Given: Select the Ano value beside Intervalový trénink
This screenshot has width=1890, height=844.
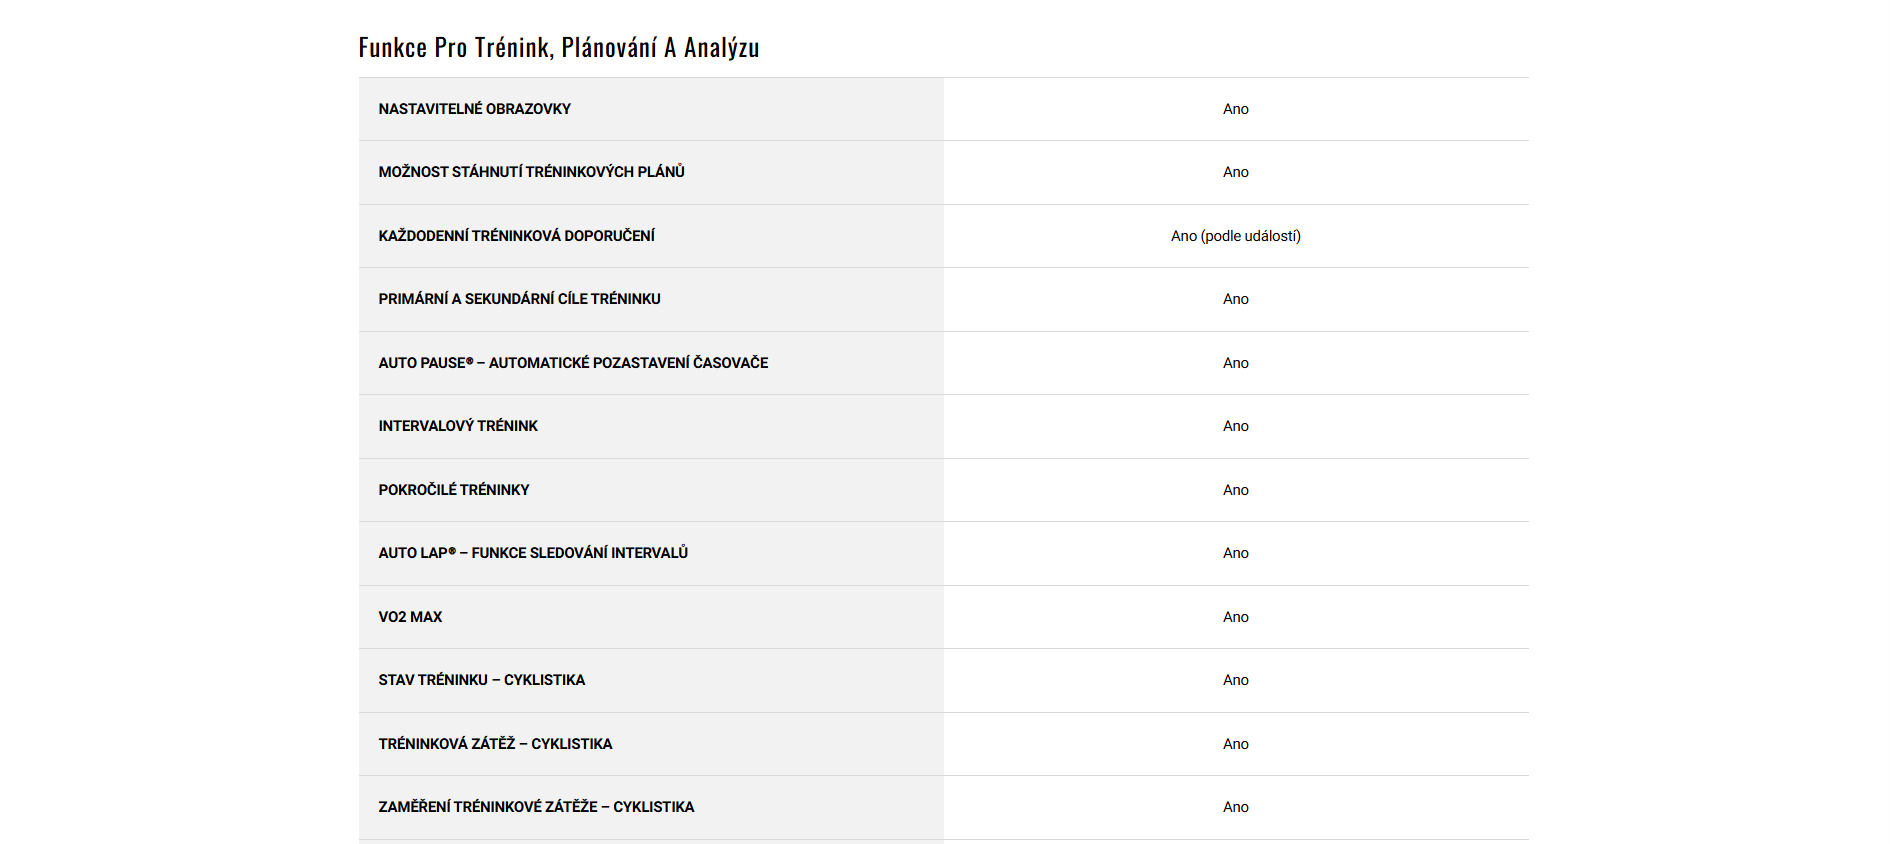Looking at the screenshot, I should [1235, 426].
